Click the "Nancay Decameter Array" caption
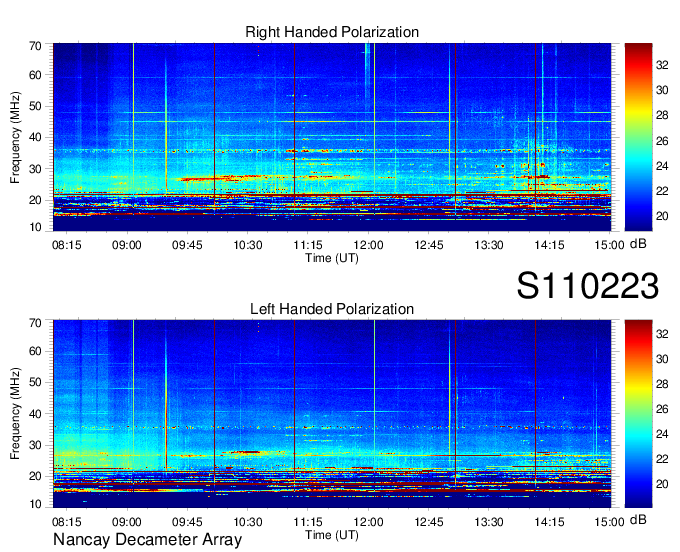Viewport: 680px width, 552px height. pyautogui.click(x=147, y=540)
